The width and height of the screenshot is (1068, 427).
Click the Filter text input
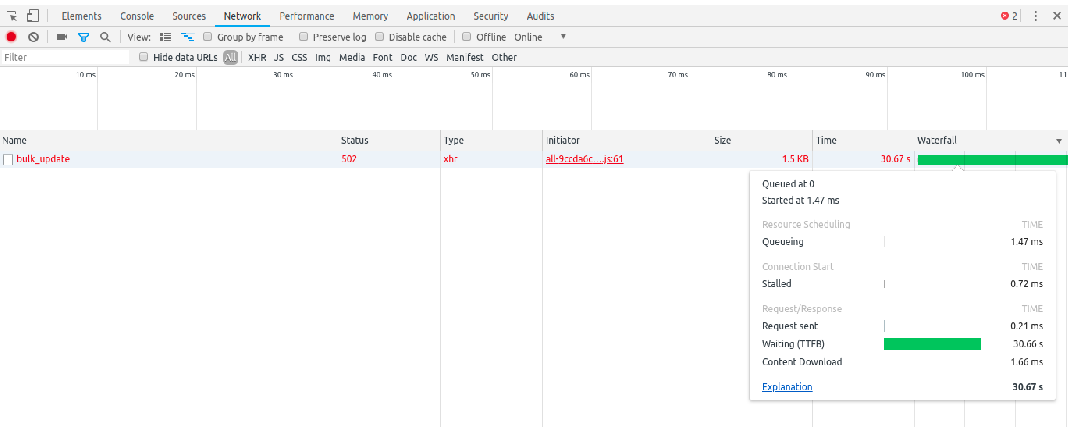pyautogui.click(x=65, y=57)
